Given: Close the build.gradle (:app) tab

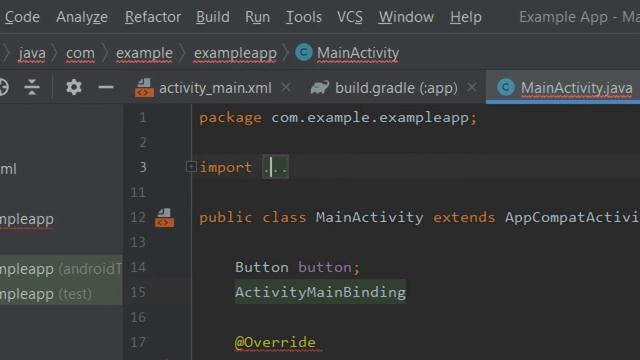Looking at the screenshot, I should point(472,87).
